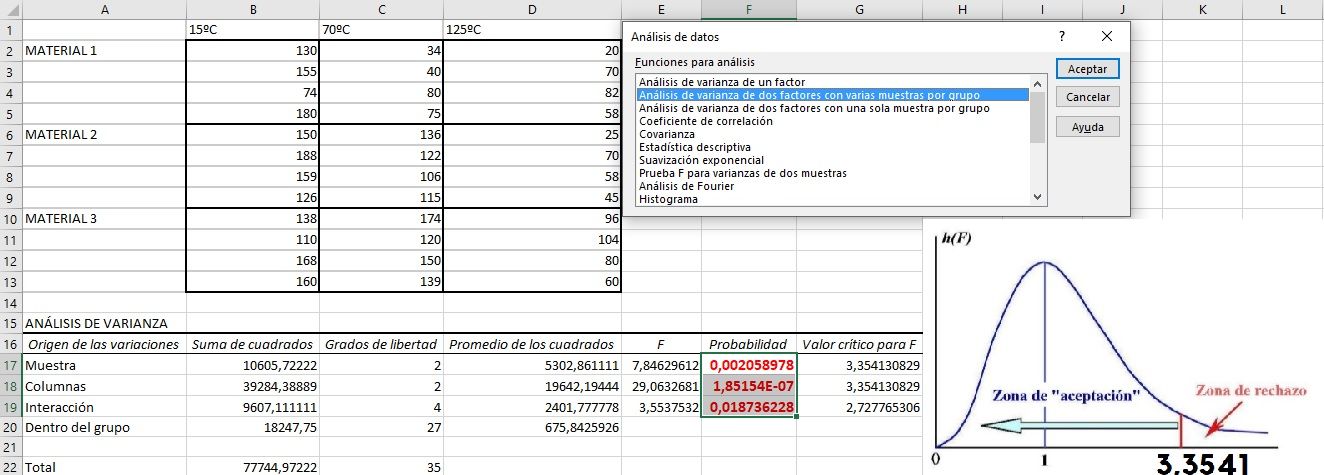The image size is (1324, 475).
Task: Select column C header
Action: tap(382, 9)
